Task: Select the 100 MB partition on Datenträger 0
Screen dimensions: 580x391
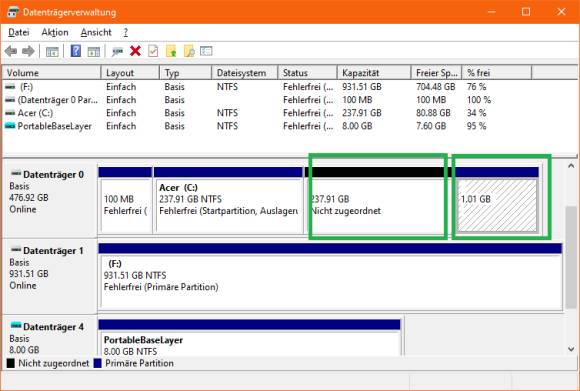Action: (x=125, y=200)
